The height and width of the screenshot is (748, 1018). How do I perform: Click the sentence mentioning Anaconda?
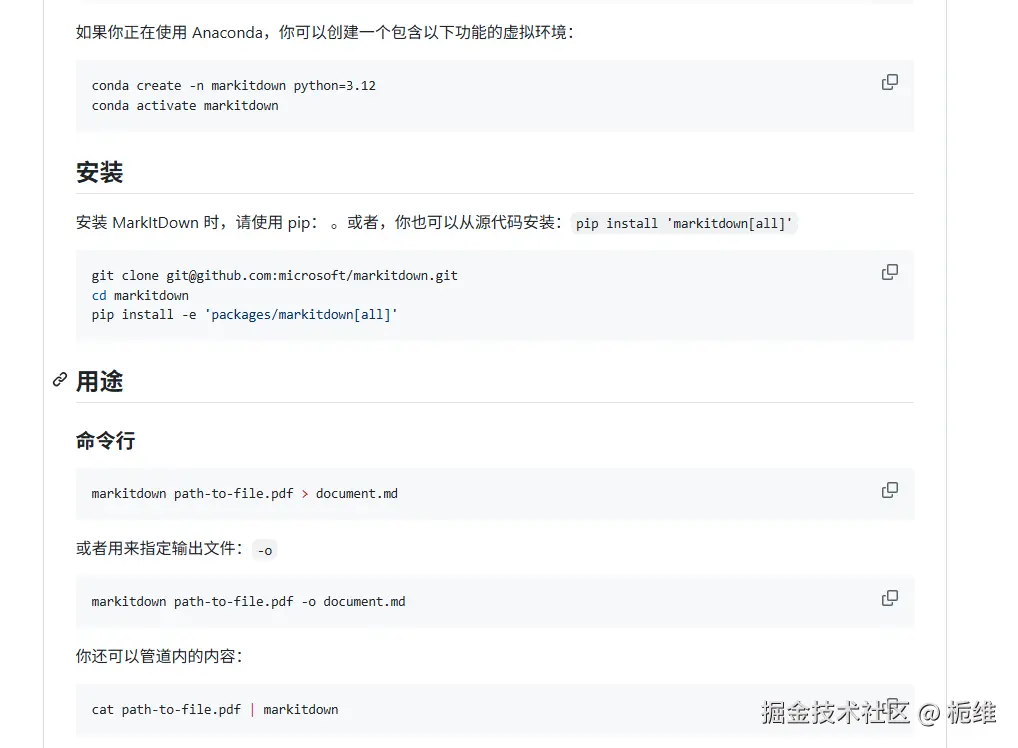click(325, 32)
